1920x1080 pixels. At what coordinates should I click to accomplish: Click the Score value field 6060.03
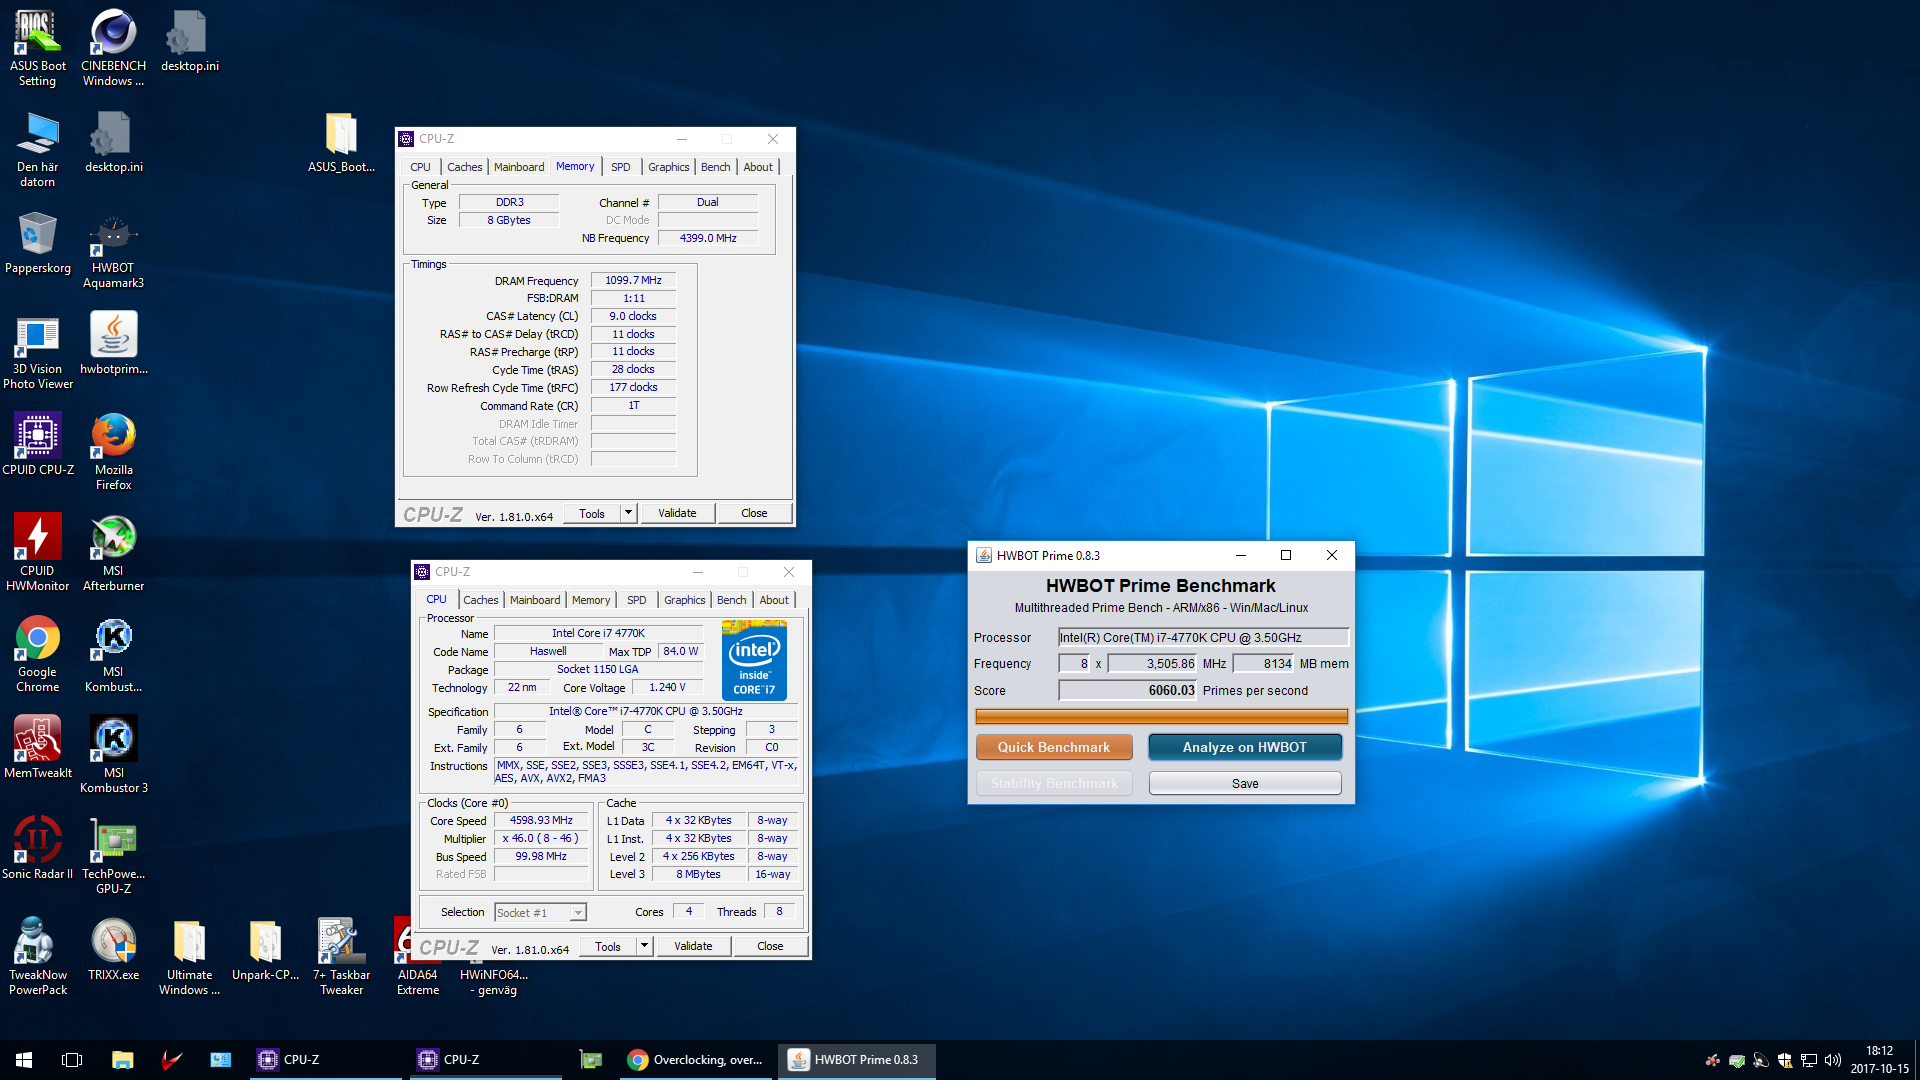pyautogui.click(x=1128, y=690)
